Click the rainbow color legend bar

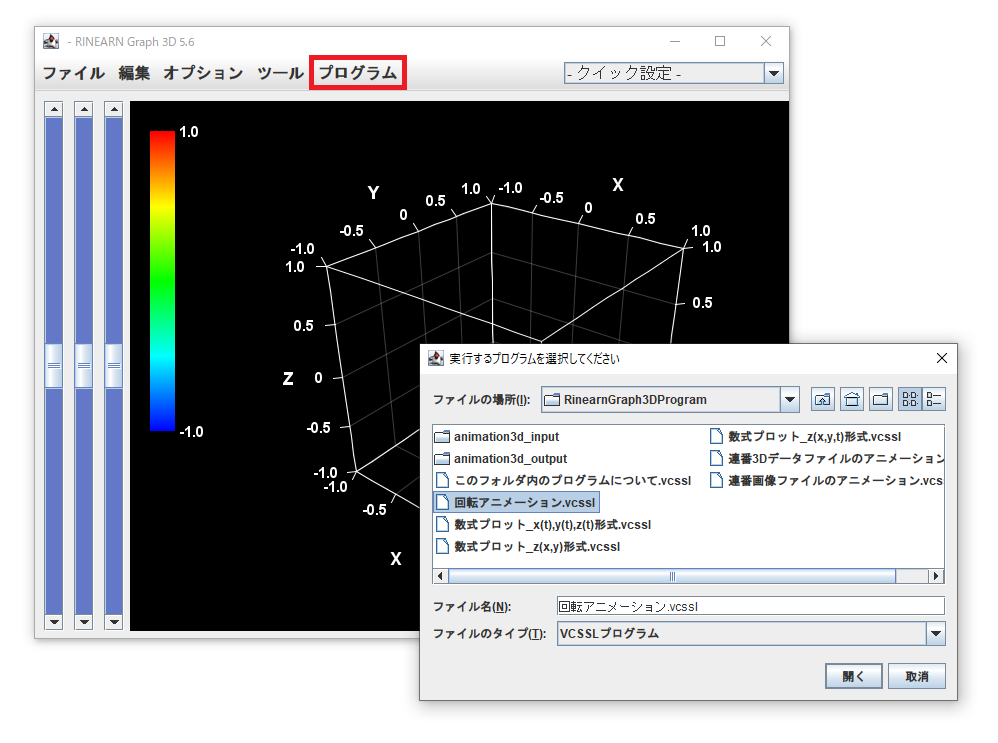(x=162, y=281)
